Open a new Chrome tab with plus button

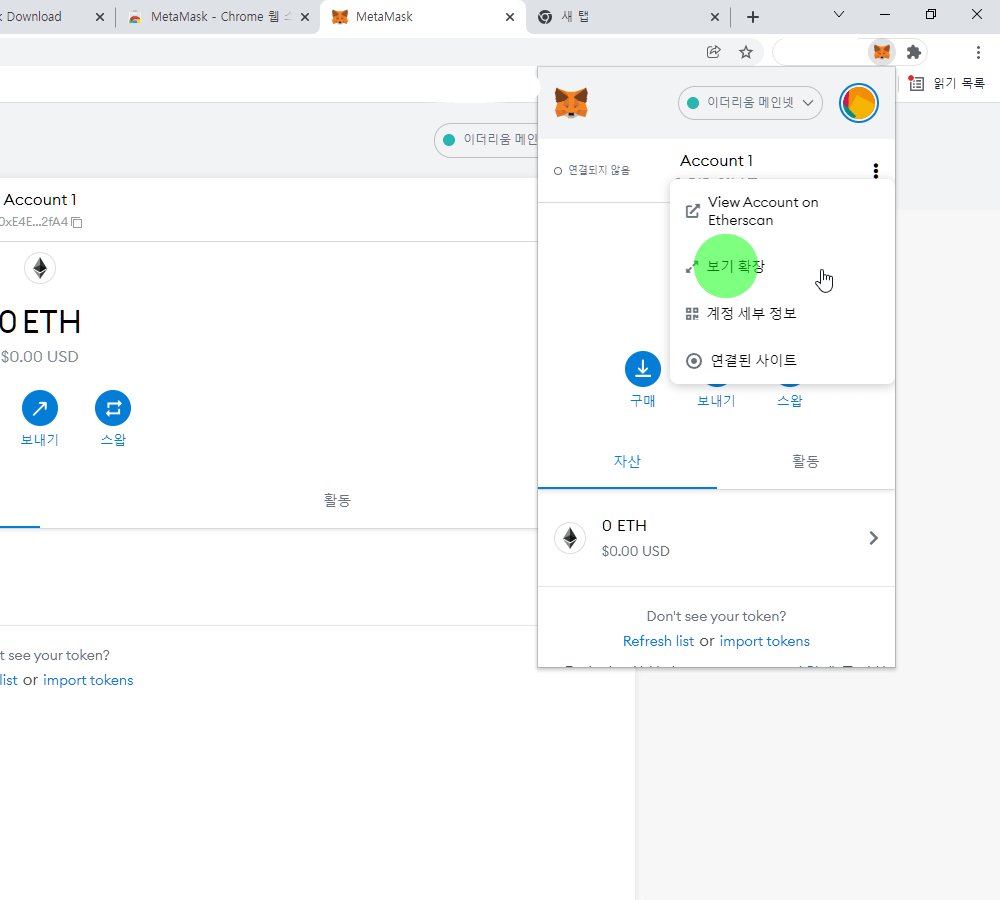[x=753, y=17]
